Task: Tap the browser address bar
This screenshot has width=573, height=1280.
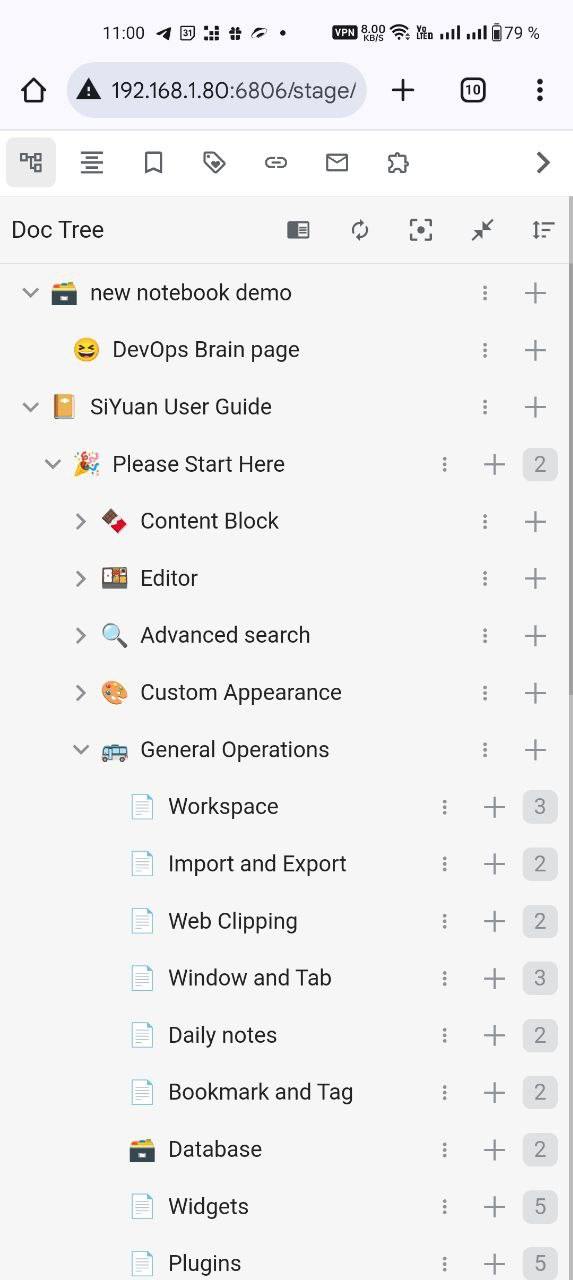Action: coord(217,90)
